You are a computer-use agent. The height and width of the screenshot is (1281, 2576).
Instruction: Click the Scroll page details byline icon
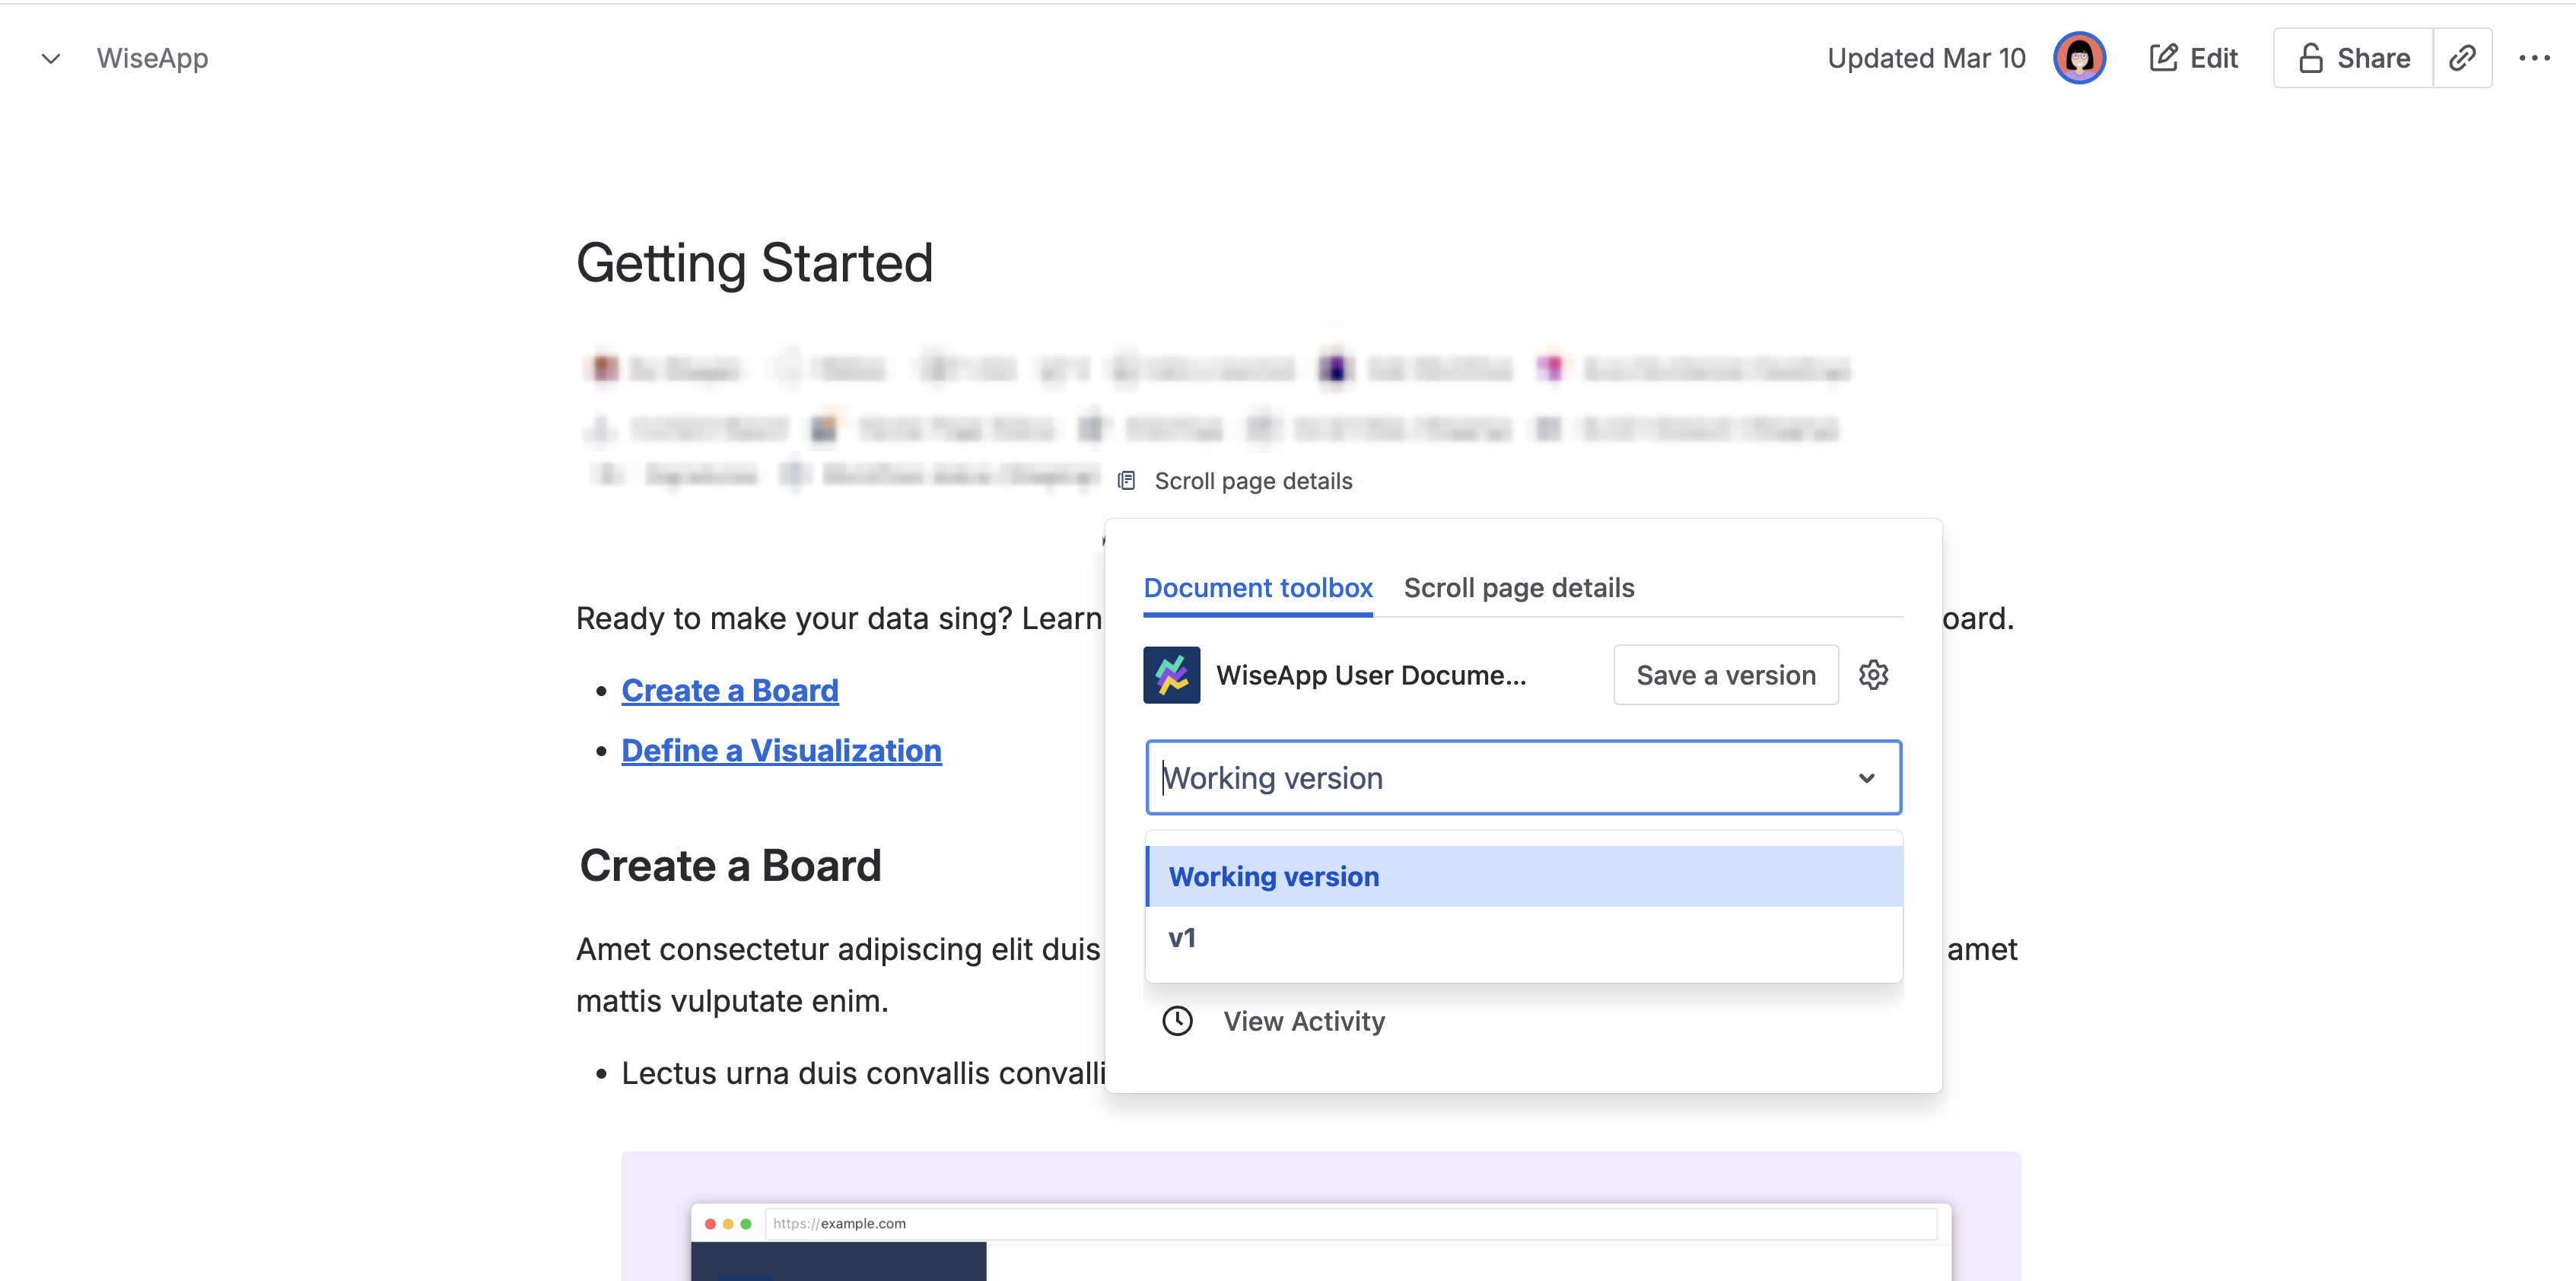(x=1127, y=481)
